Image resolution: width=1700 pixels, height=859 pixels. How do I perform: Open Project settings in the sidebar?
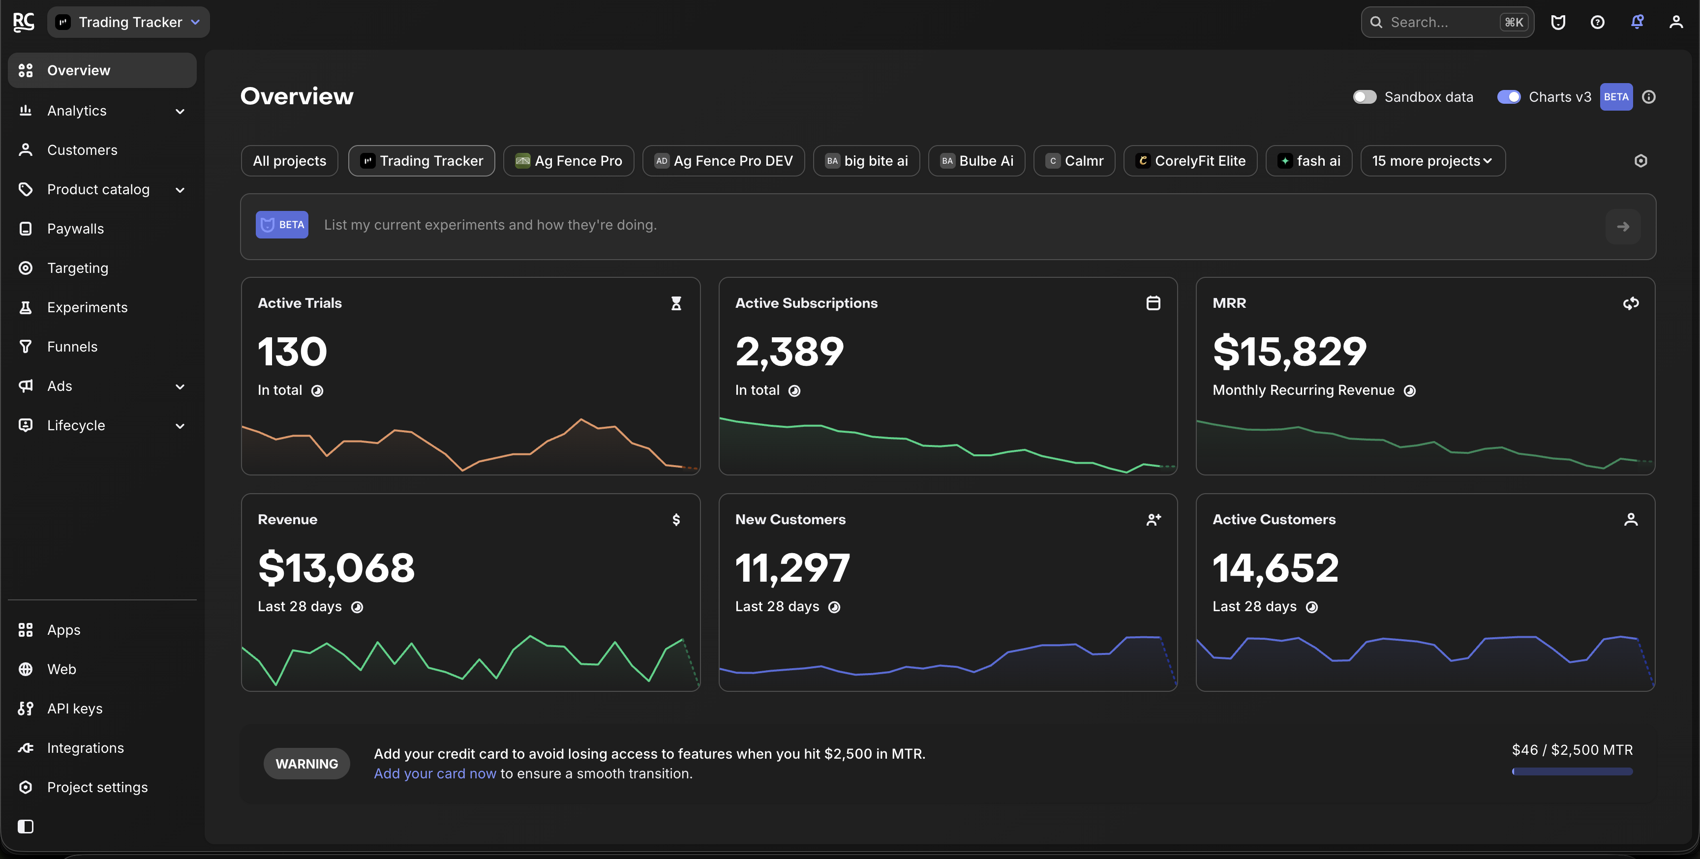pos(102,788)
